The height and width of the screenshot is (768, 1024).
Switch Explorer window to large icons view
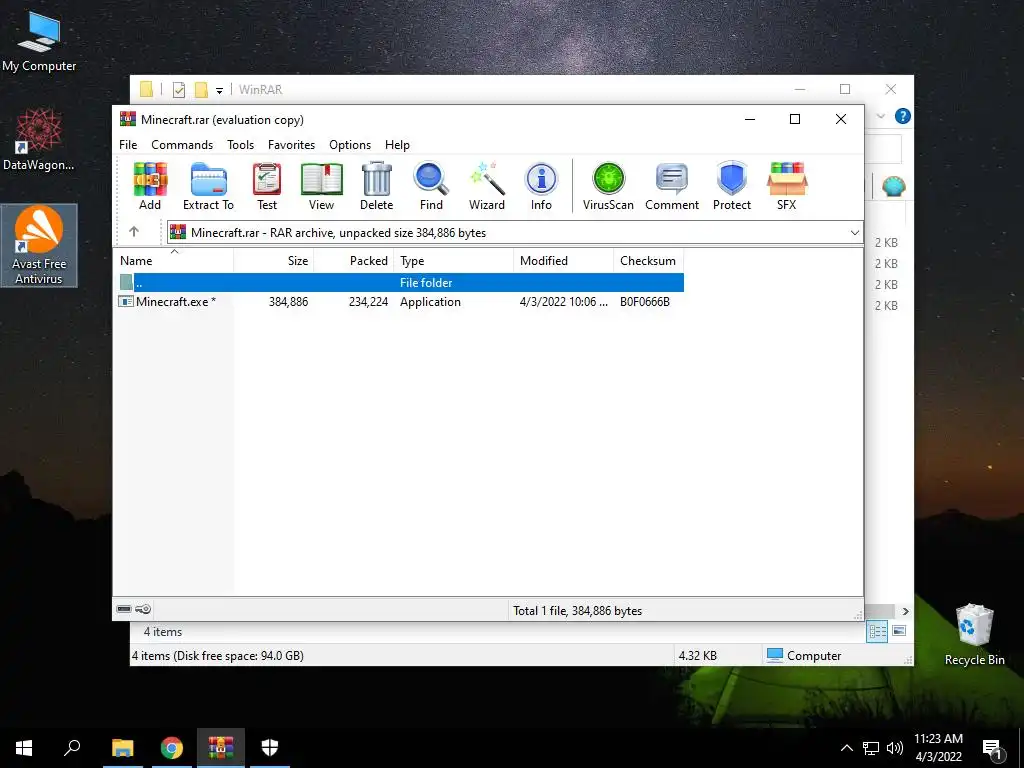(899, 631)
